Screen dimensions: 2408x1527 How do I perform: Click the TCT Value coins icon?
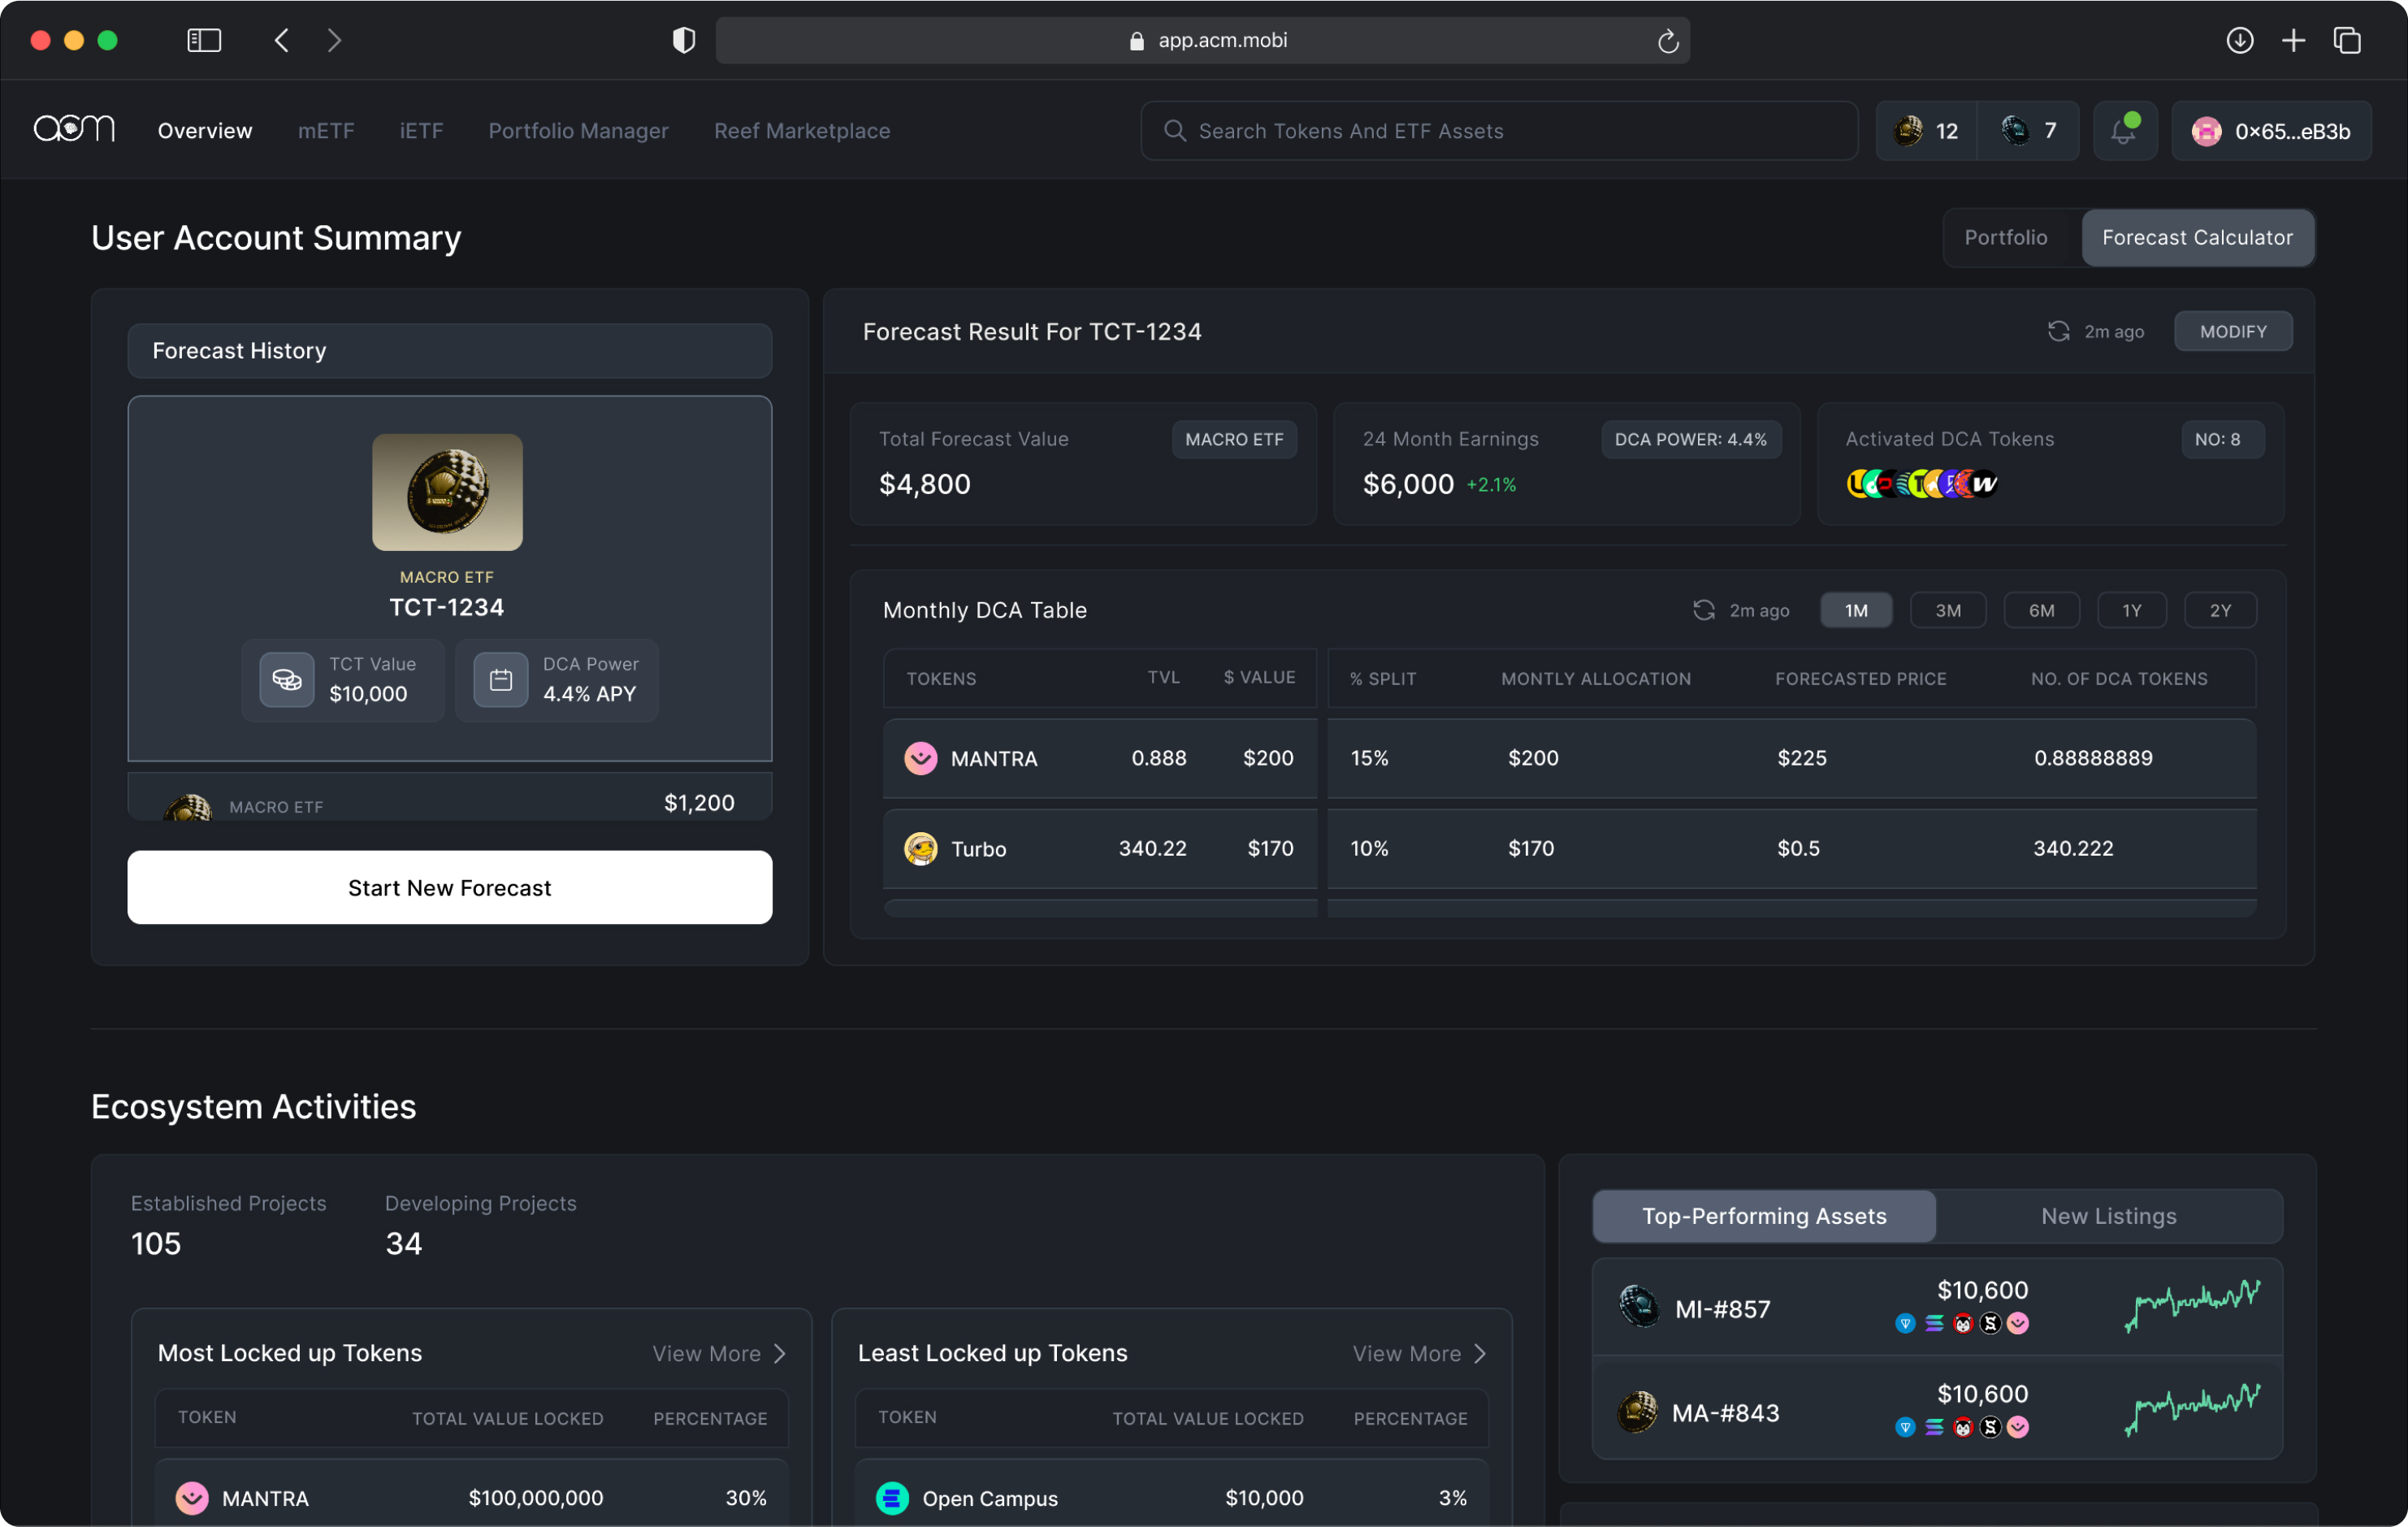(x=287, y=680)
